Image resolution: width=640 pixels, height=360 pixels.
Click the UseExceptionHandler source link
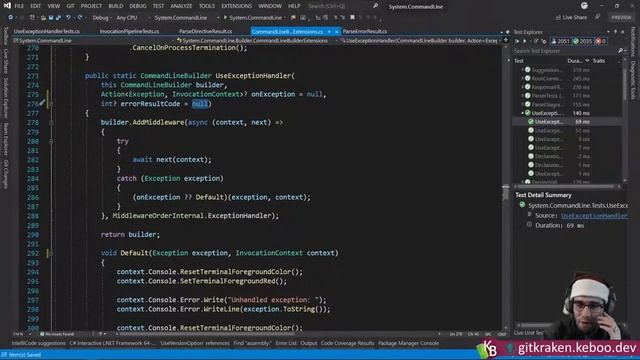[x=594, y=216]
